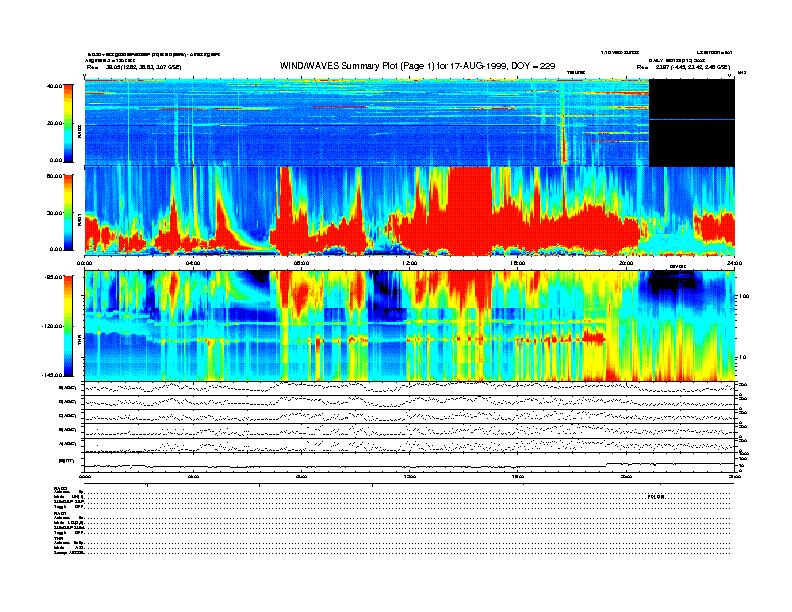Click the 20.00 value on RAD2 color scale
Viewport: 792px width, 612px height.
[x=54, y=123]
